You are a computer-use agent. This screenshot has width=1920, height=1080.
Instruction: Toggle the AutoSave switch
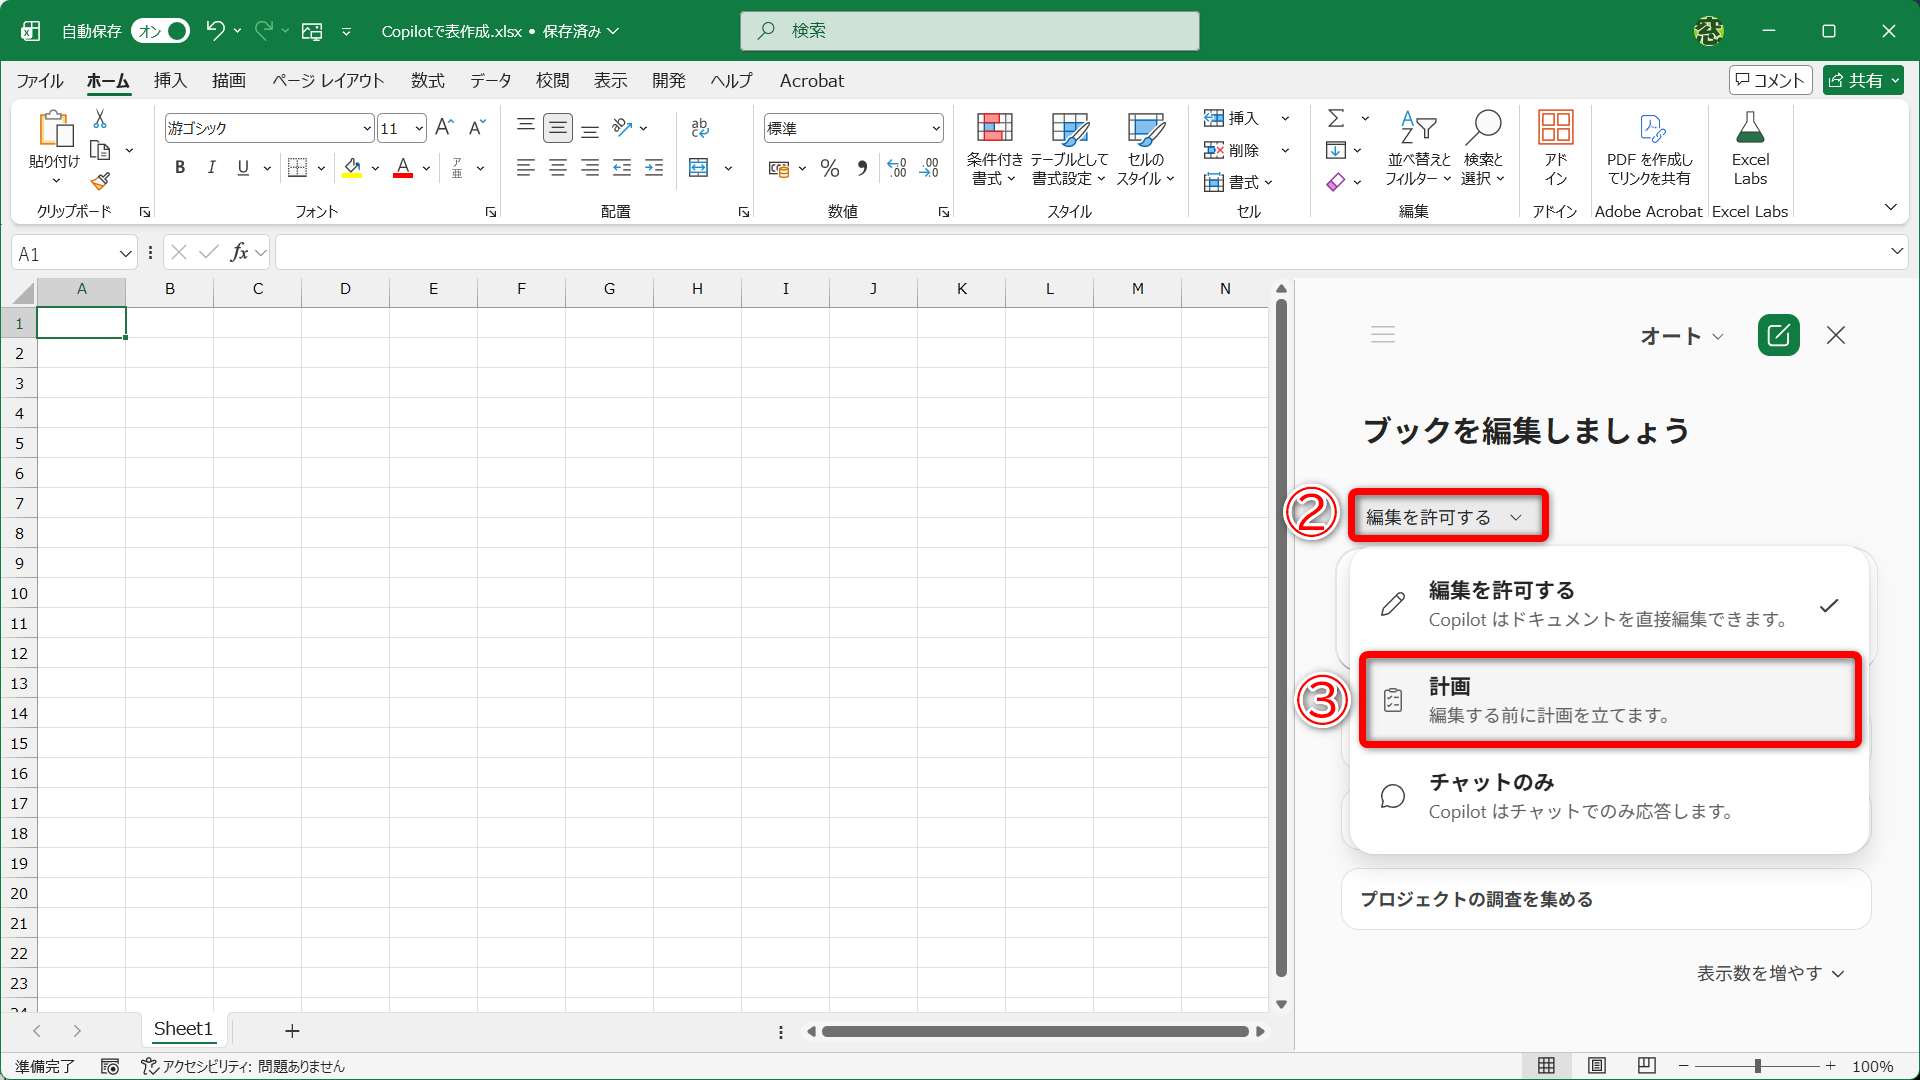click(x=161, y=31)
